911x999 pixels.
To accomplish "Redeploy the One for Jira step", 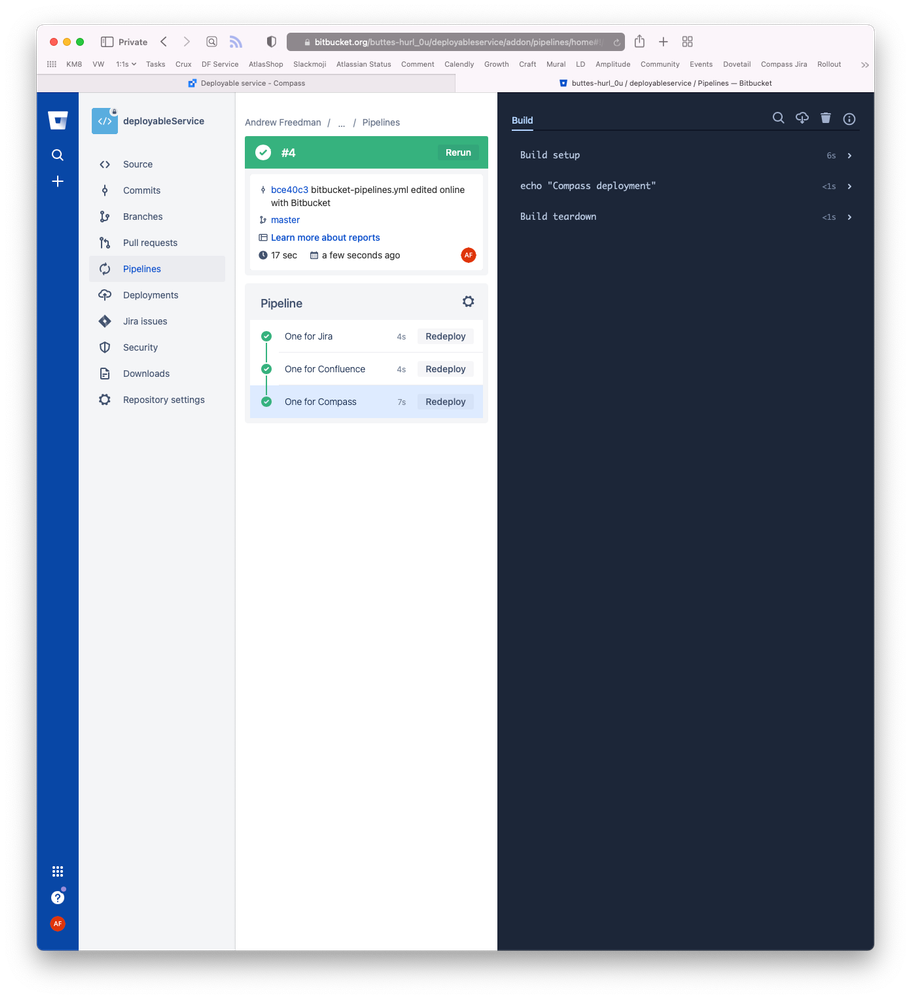I will [445, 336].
